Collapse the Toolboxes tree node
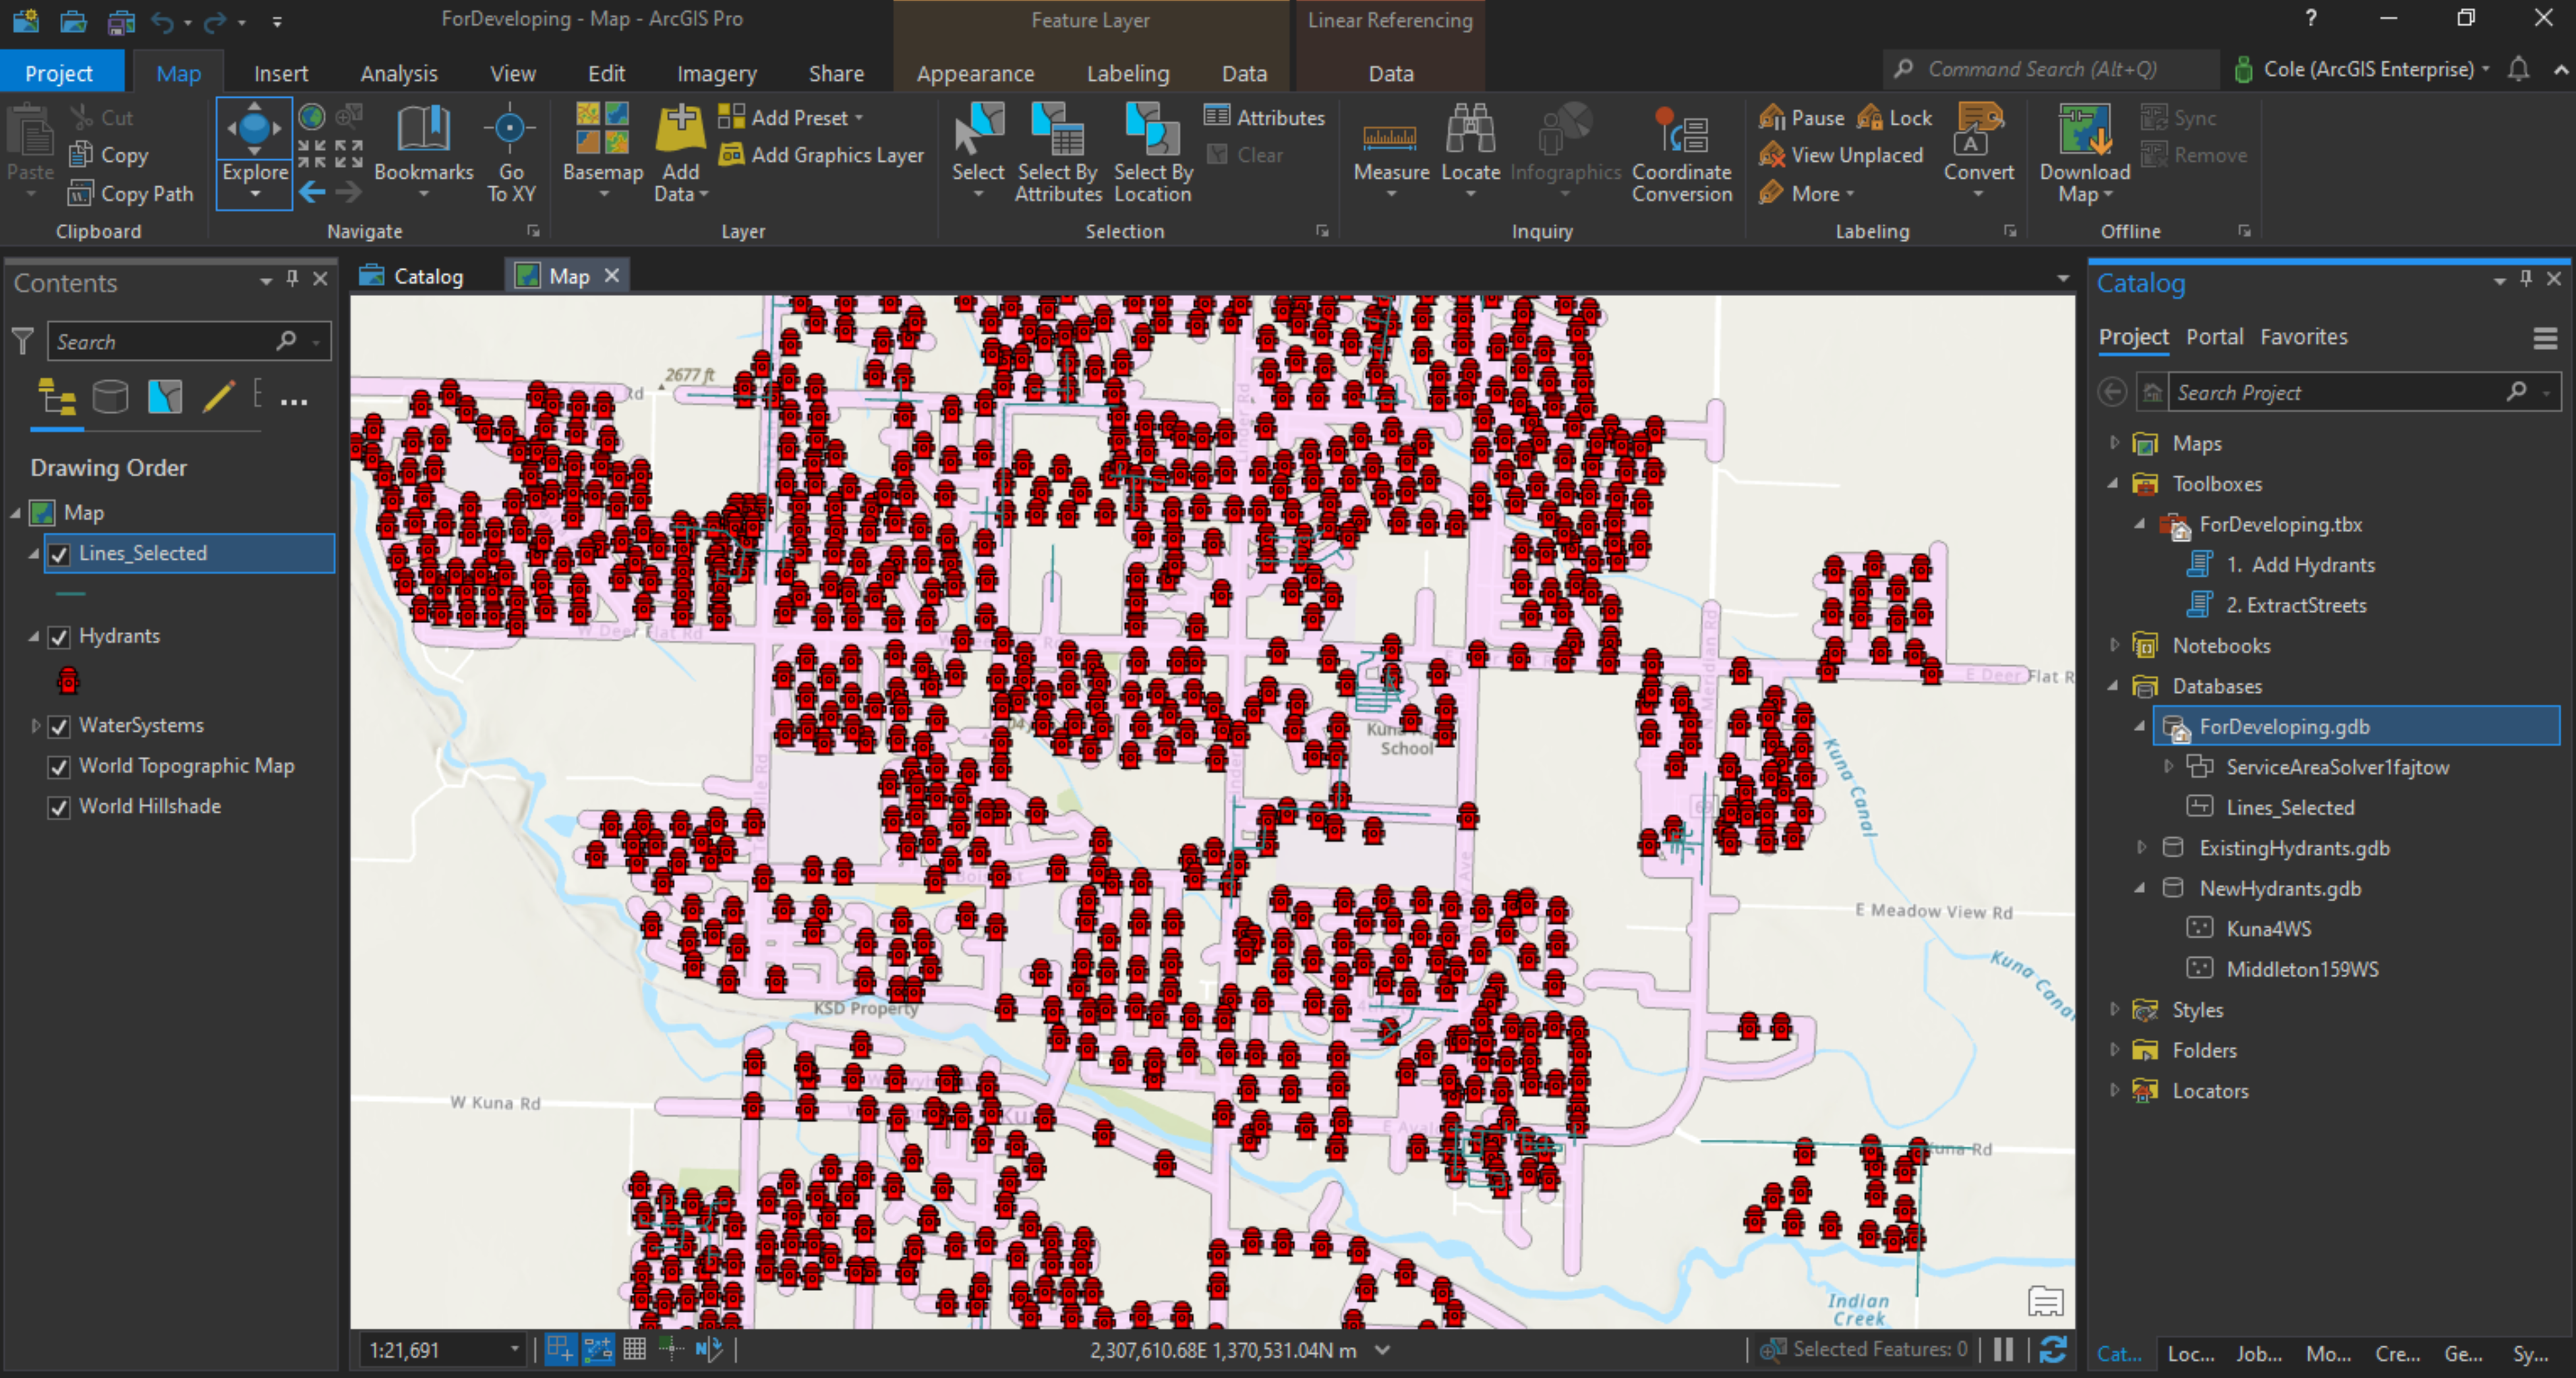 pos(2113,484)
